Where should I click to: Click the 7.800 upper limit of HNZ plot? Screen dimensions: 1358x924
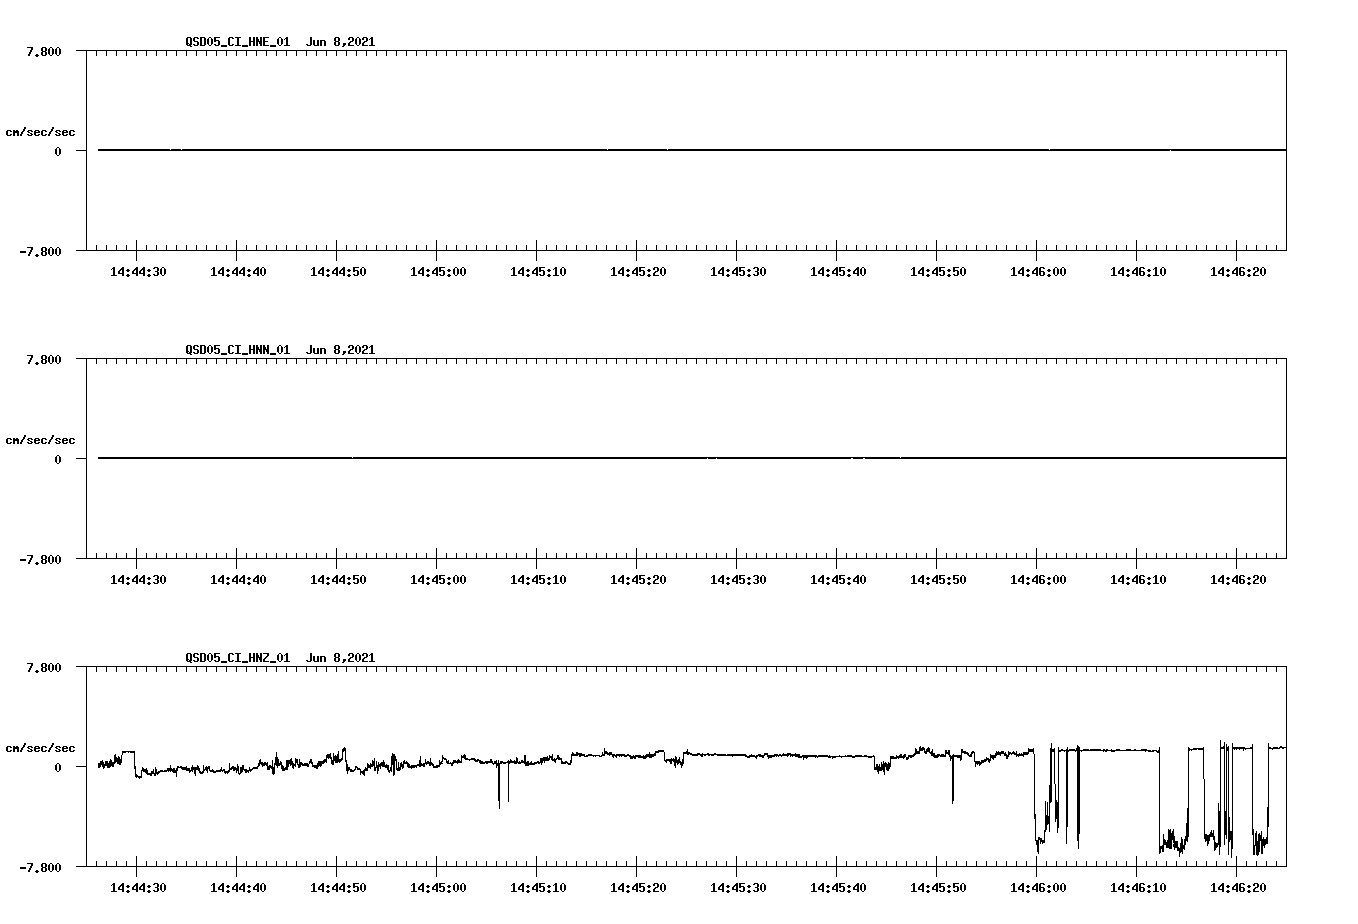point(44,667)
